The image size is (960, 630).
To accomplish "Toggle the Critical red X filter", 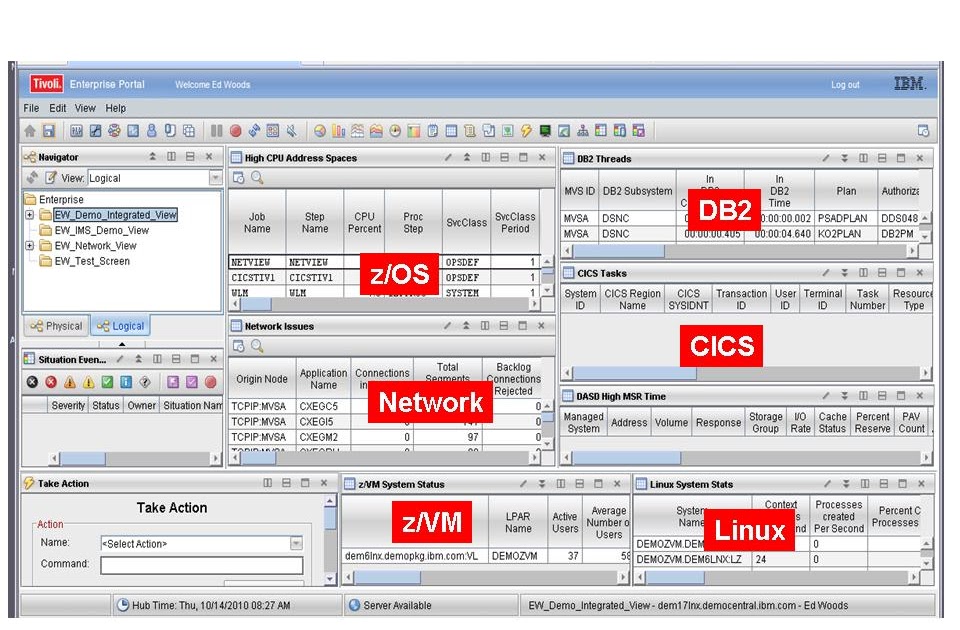I will point(51,382).
